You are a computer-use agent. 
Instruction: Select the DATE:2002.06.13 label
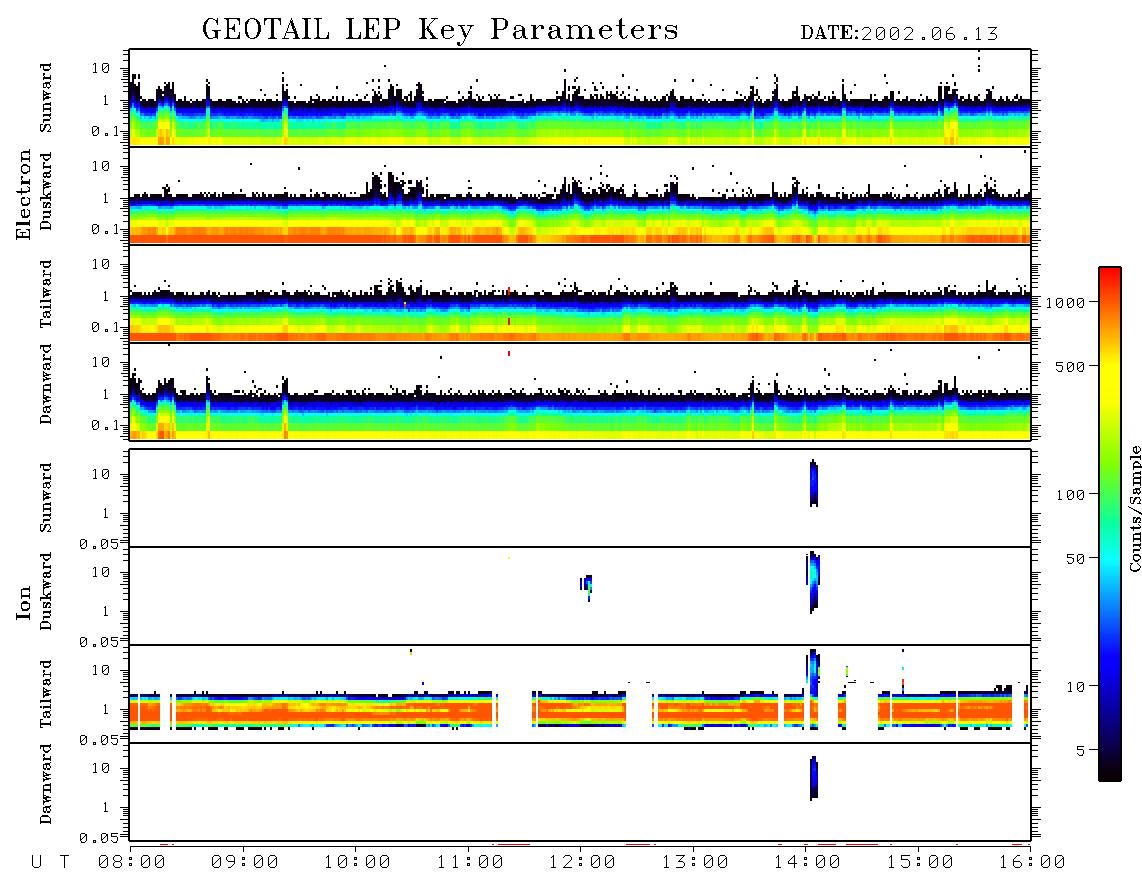point(899,34)
